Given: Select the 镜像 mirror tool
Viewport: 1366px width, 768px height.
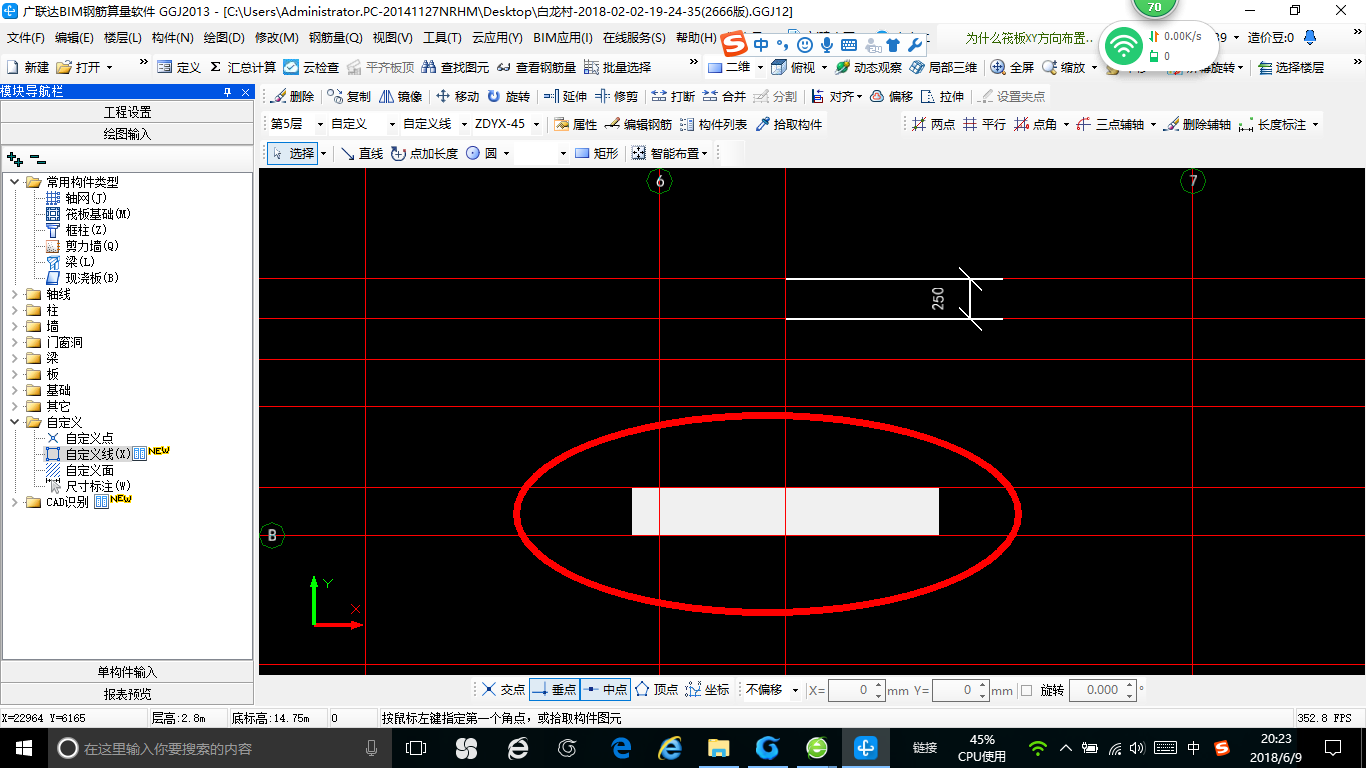Looking at the screenshot, I should 400,97.
